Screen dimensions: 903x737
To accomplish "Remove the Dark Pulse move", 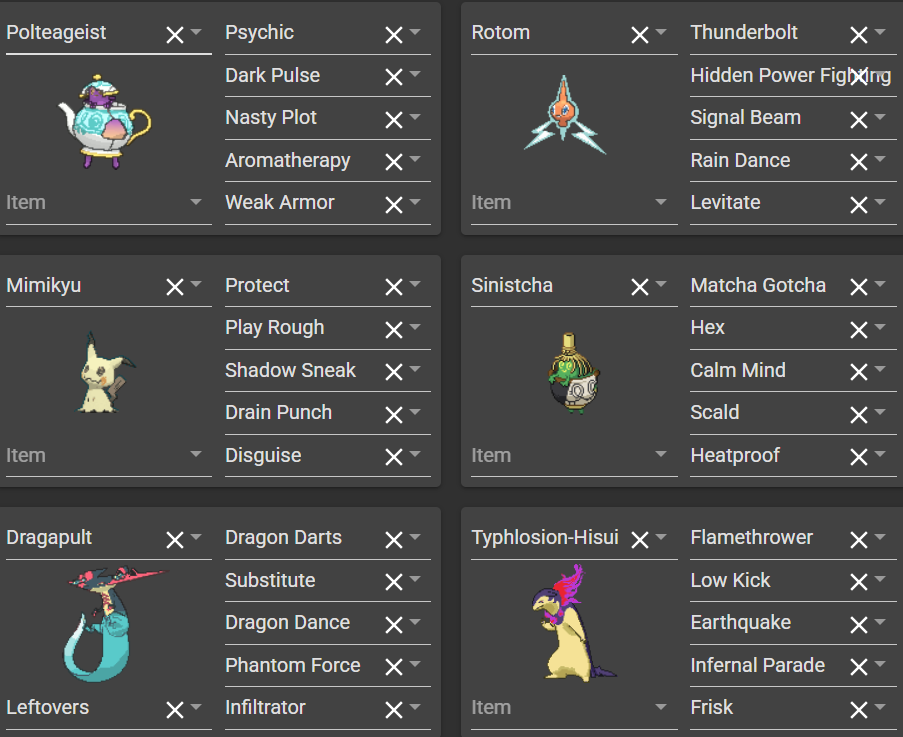I will pos(394,77).
